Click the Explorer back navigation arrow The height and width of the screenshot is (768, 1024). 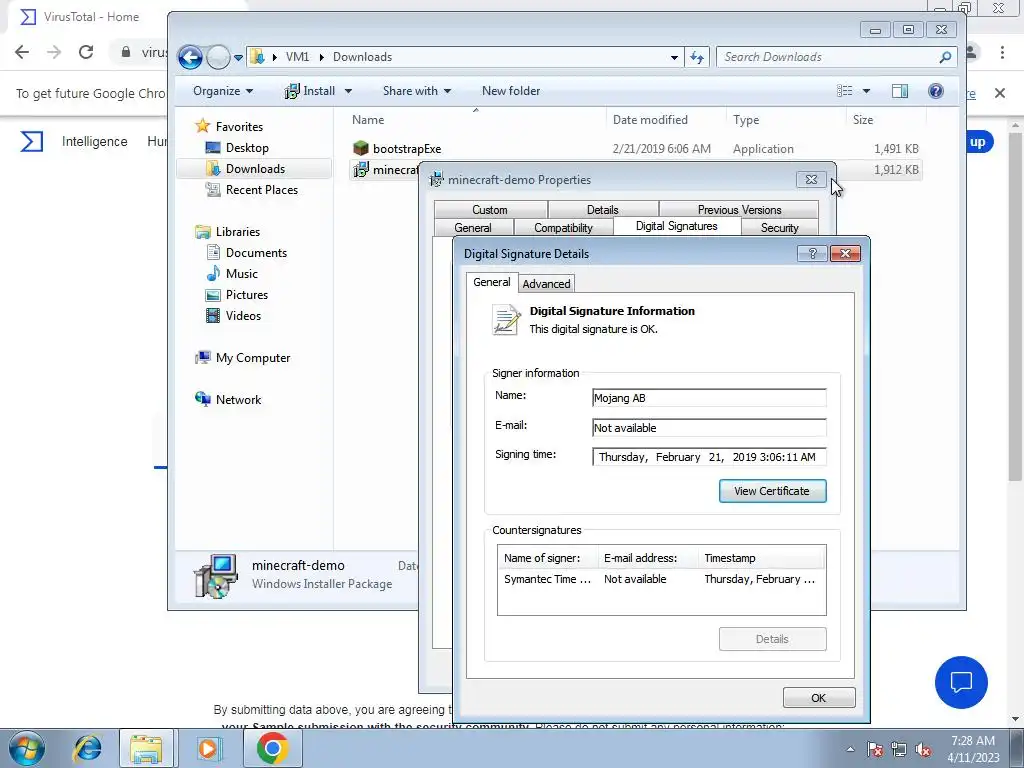click(x=190, y=57)
